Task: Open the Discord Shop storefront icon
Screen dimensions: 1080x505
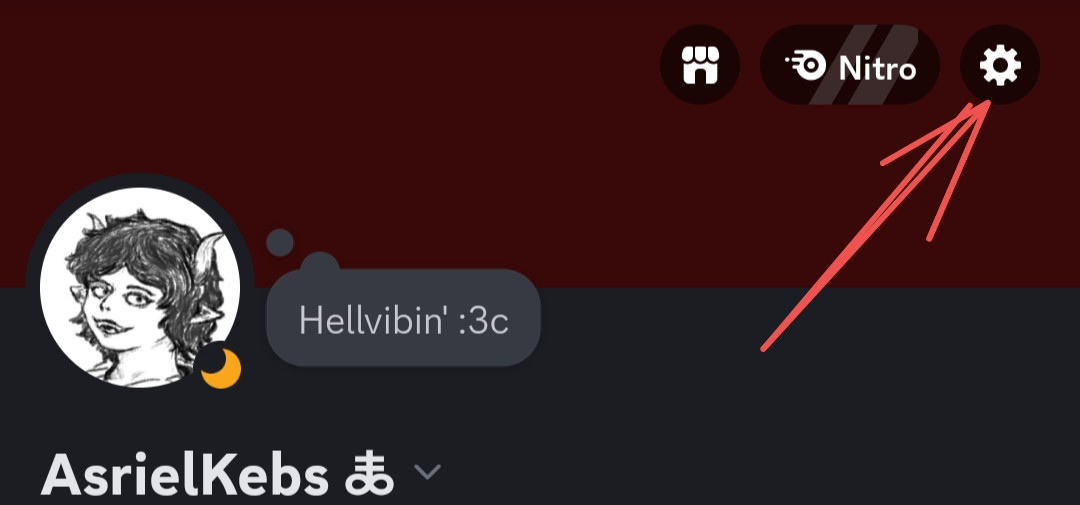Action: [x=700, y=65]
